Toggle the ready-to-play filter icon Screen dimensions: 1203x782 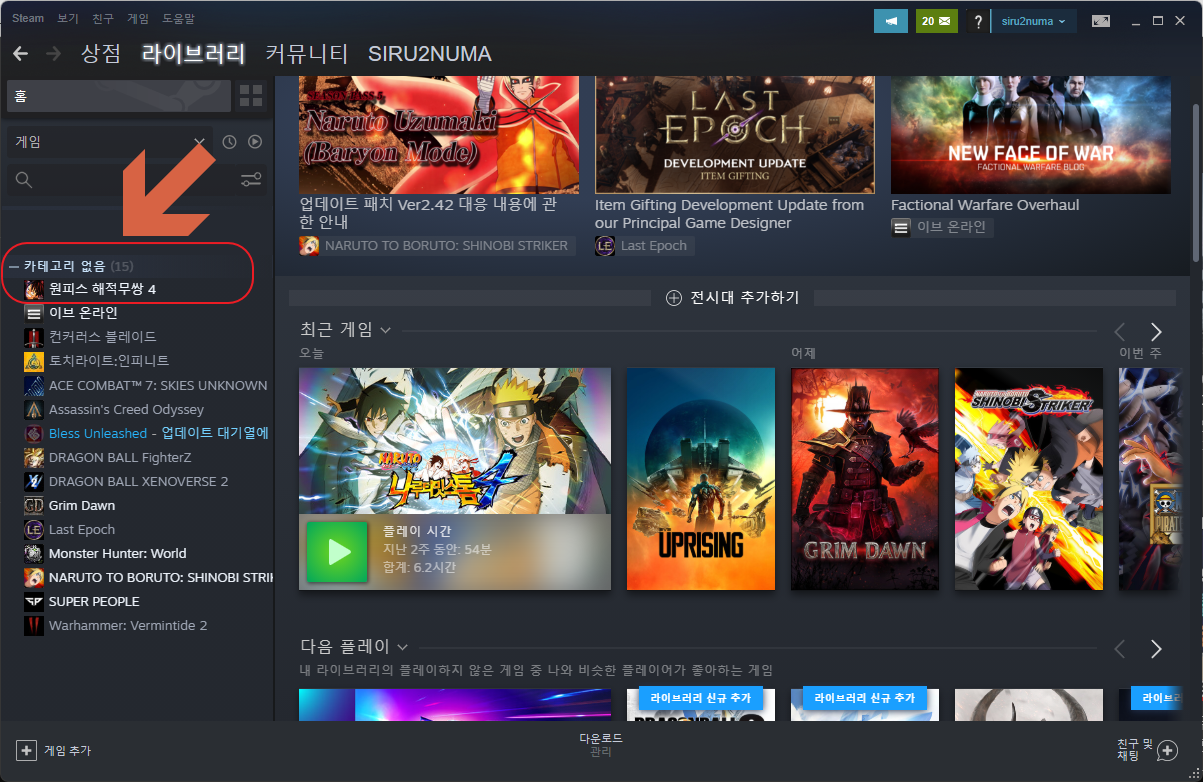[255, 142]
